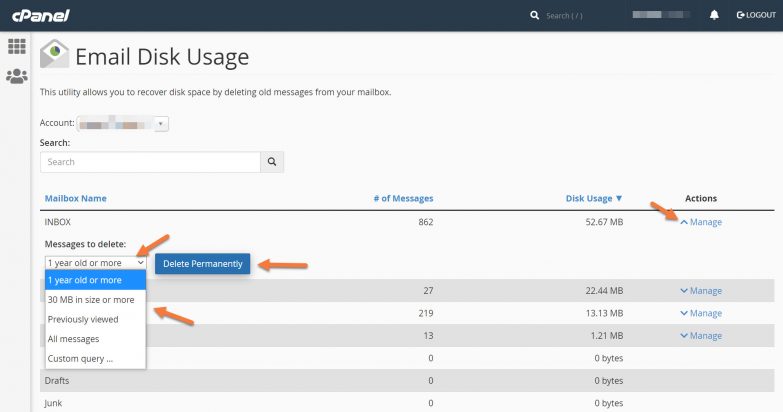The width and height of the screenshot is (783, 412).
Task: Open the Messages to delete dropdown
Action: 96,263
